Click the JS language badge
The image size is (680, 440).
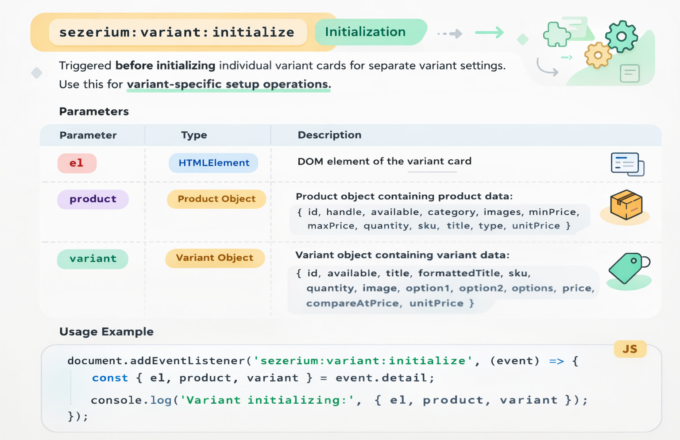point(629,349)
